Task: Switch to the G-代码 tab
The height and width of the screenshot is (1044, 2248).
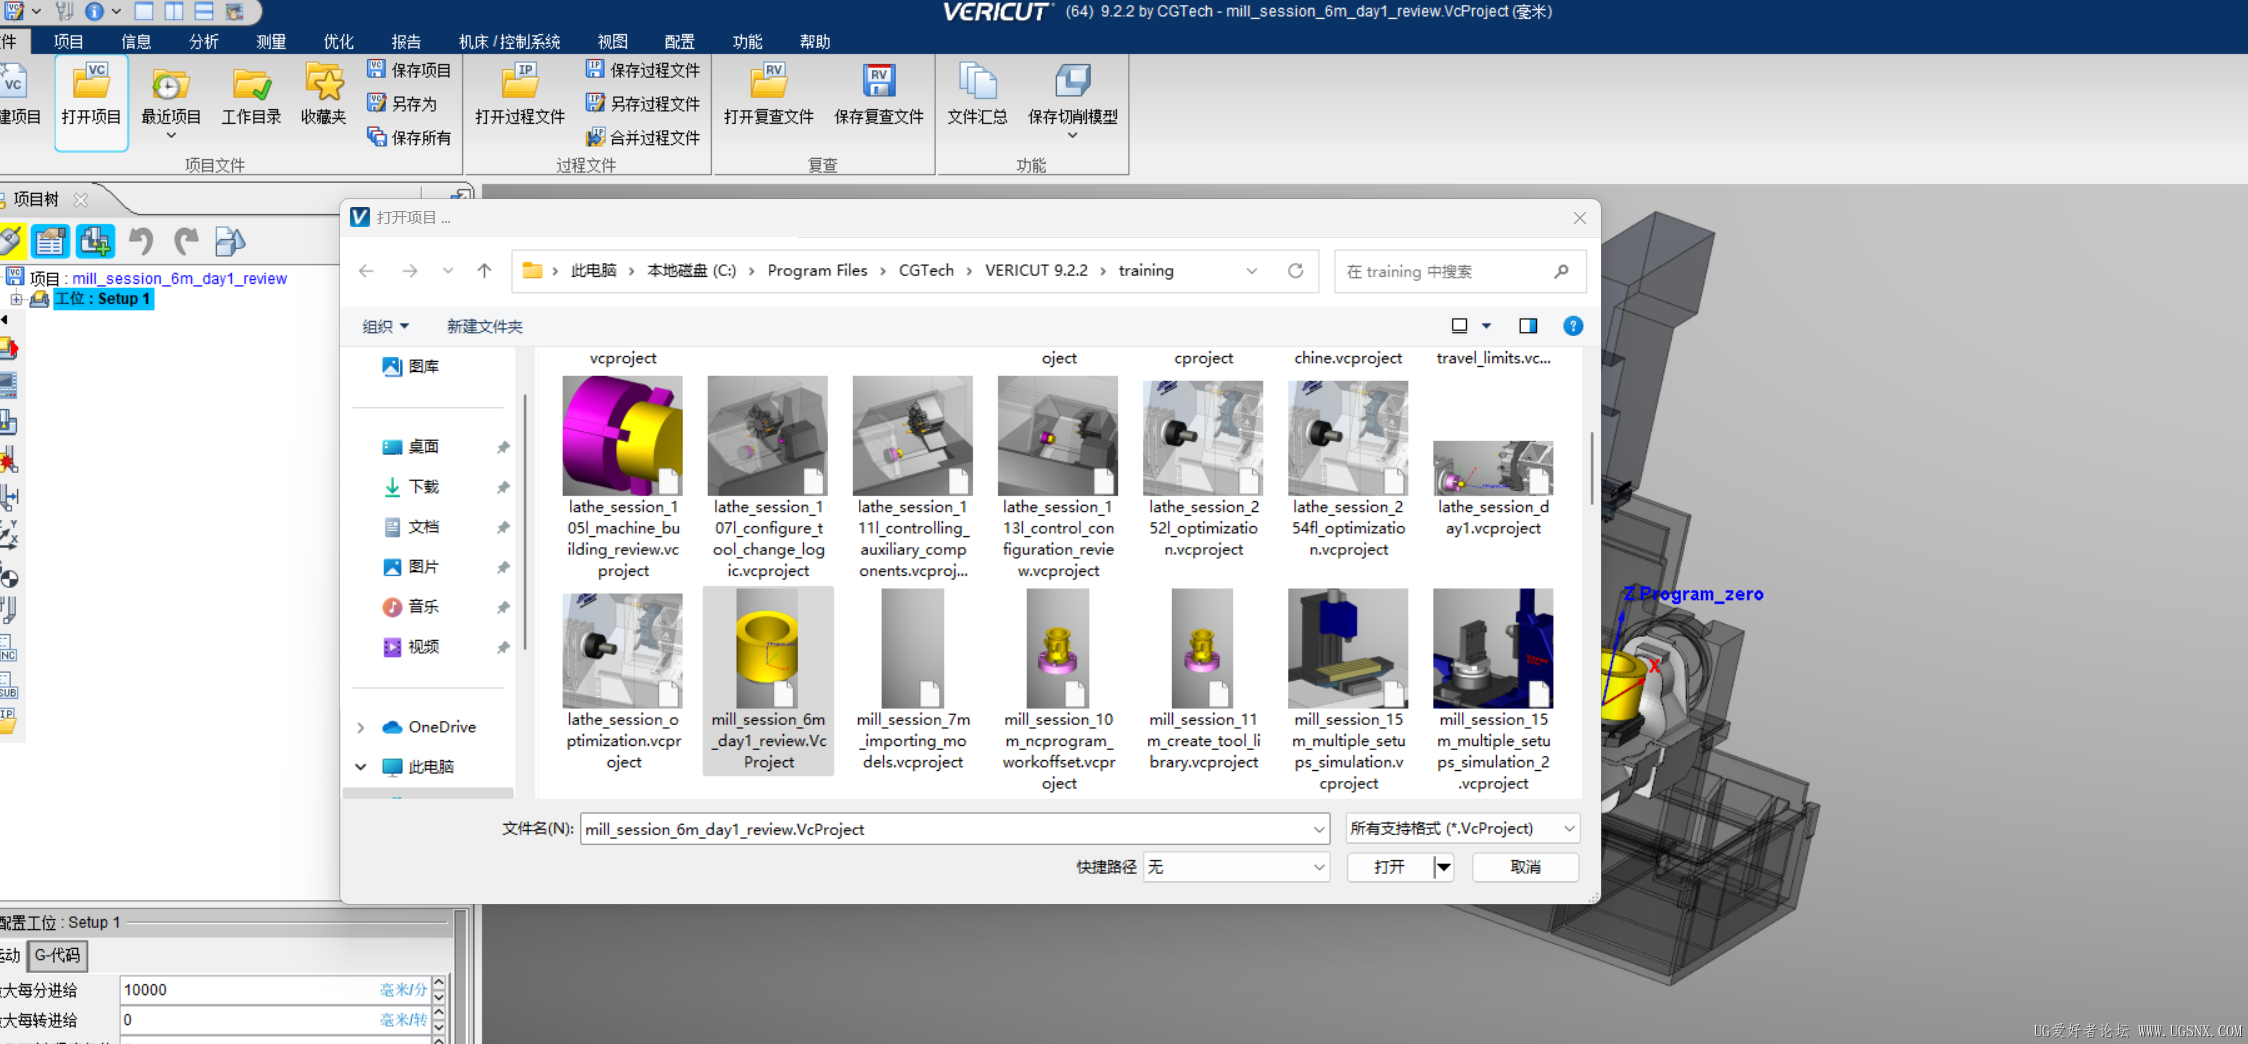Action: point(58,955)
